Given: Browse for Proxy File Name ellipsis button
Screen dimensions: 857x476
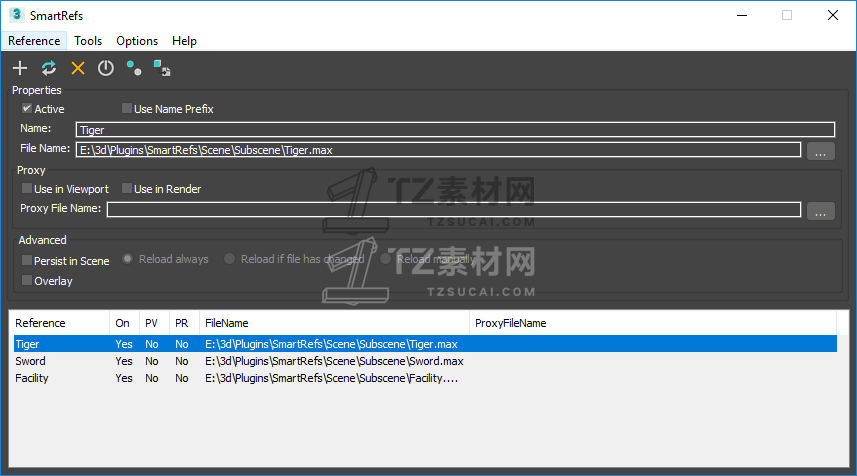Looking at the screenshot, I should pyautogui.click(x=820, y=210).
